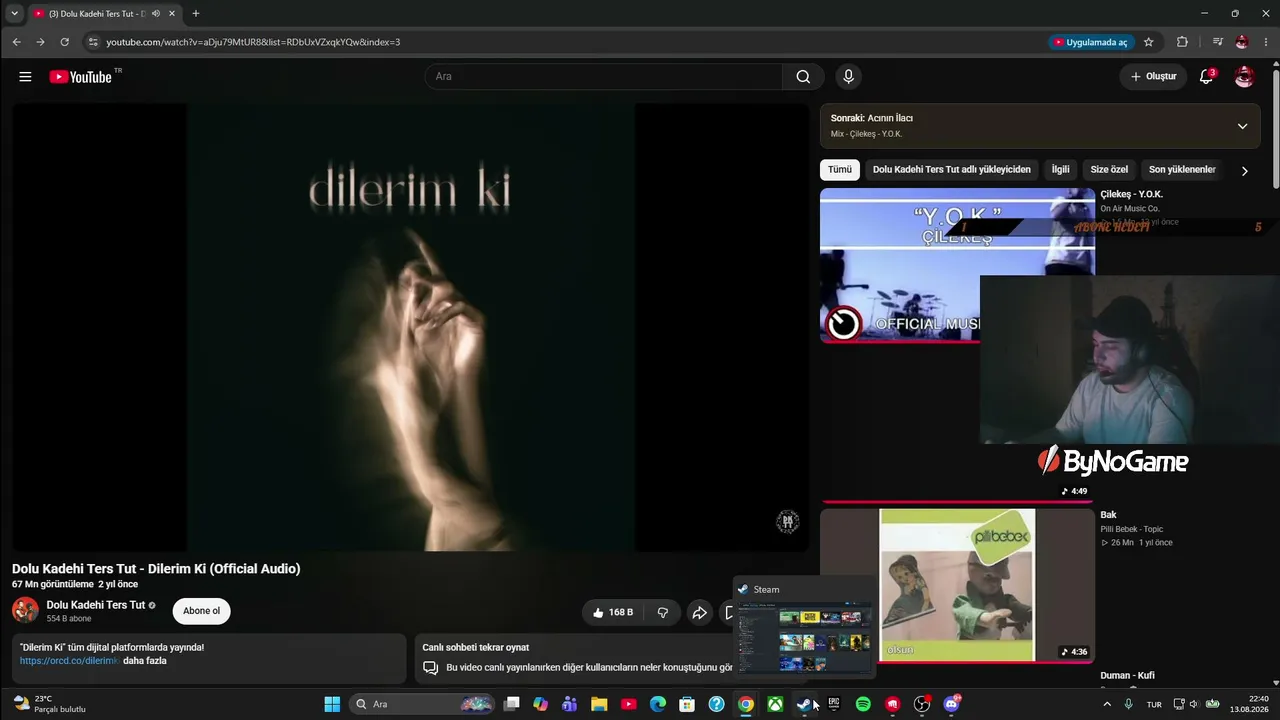1280x720 pixels.
Task: Open Discord from the taskbar
Action: 951,704
